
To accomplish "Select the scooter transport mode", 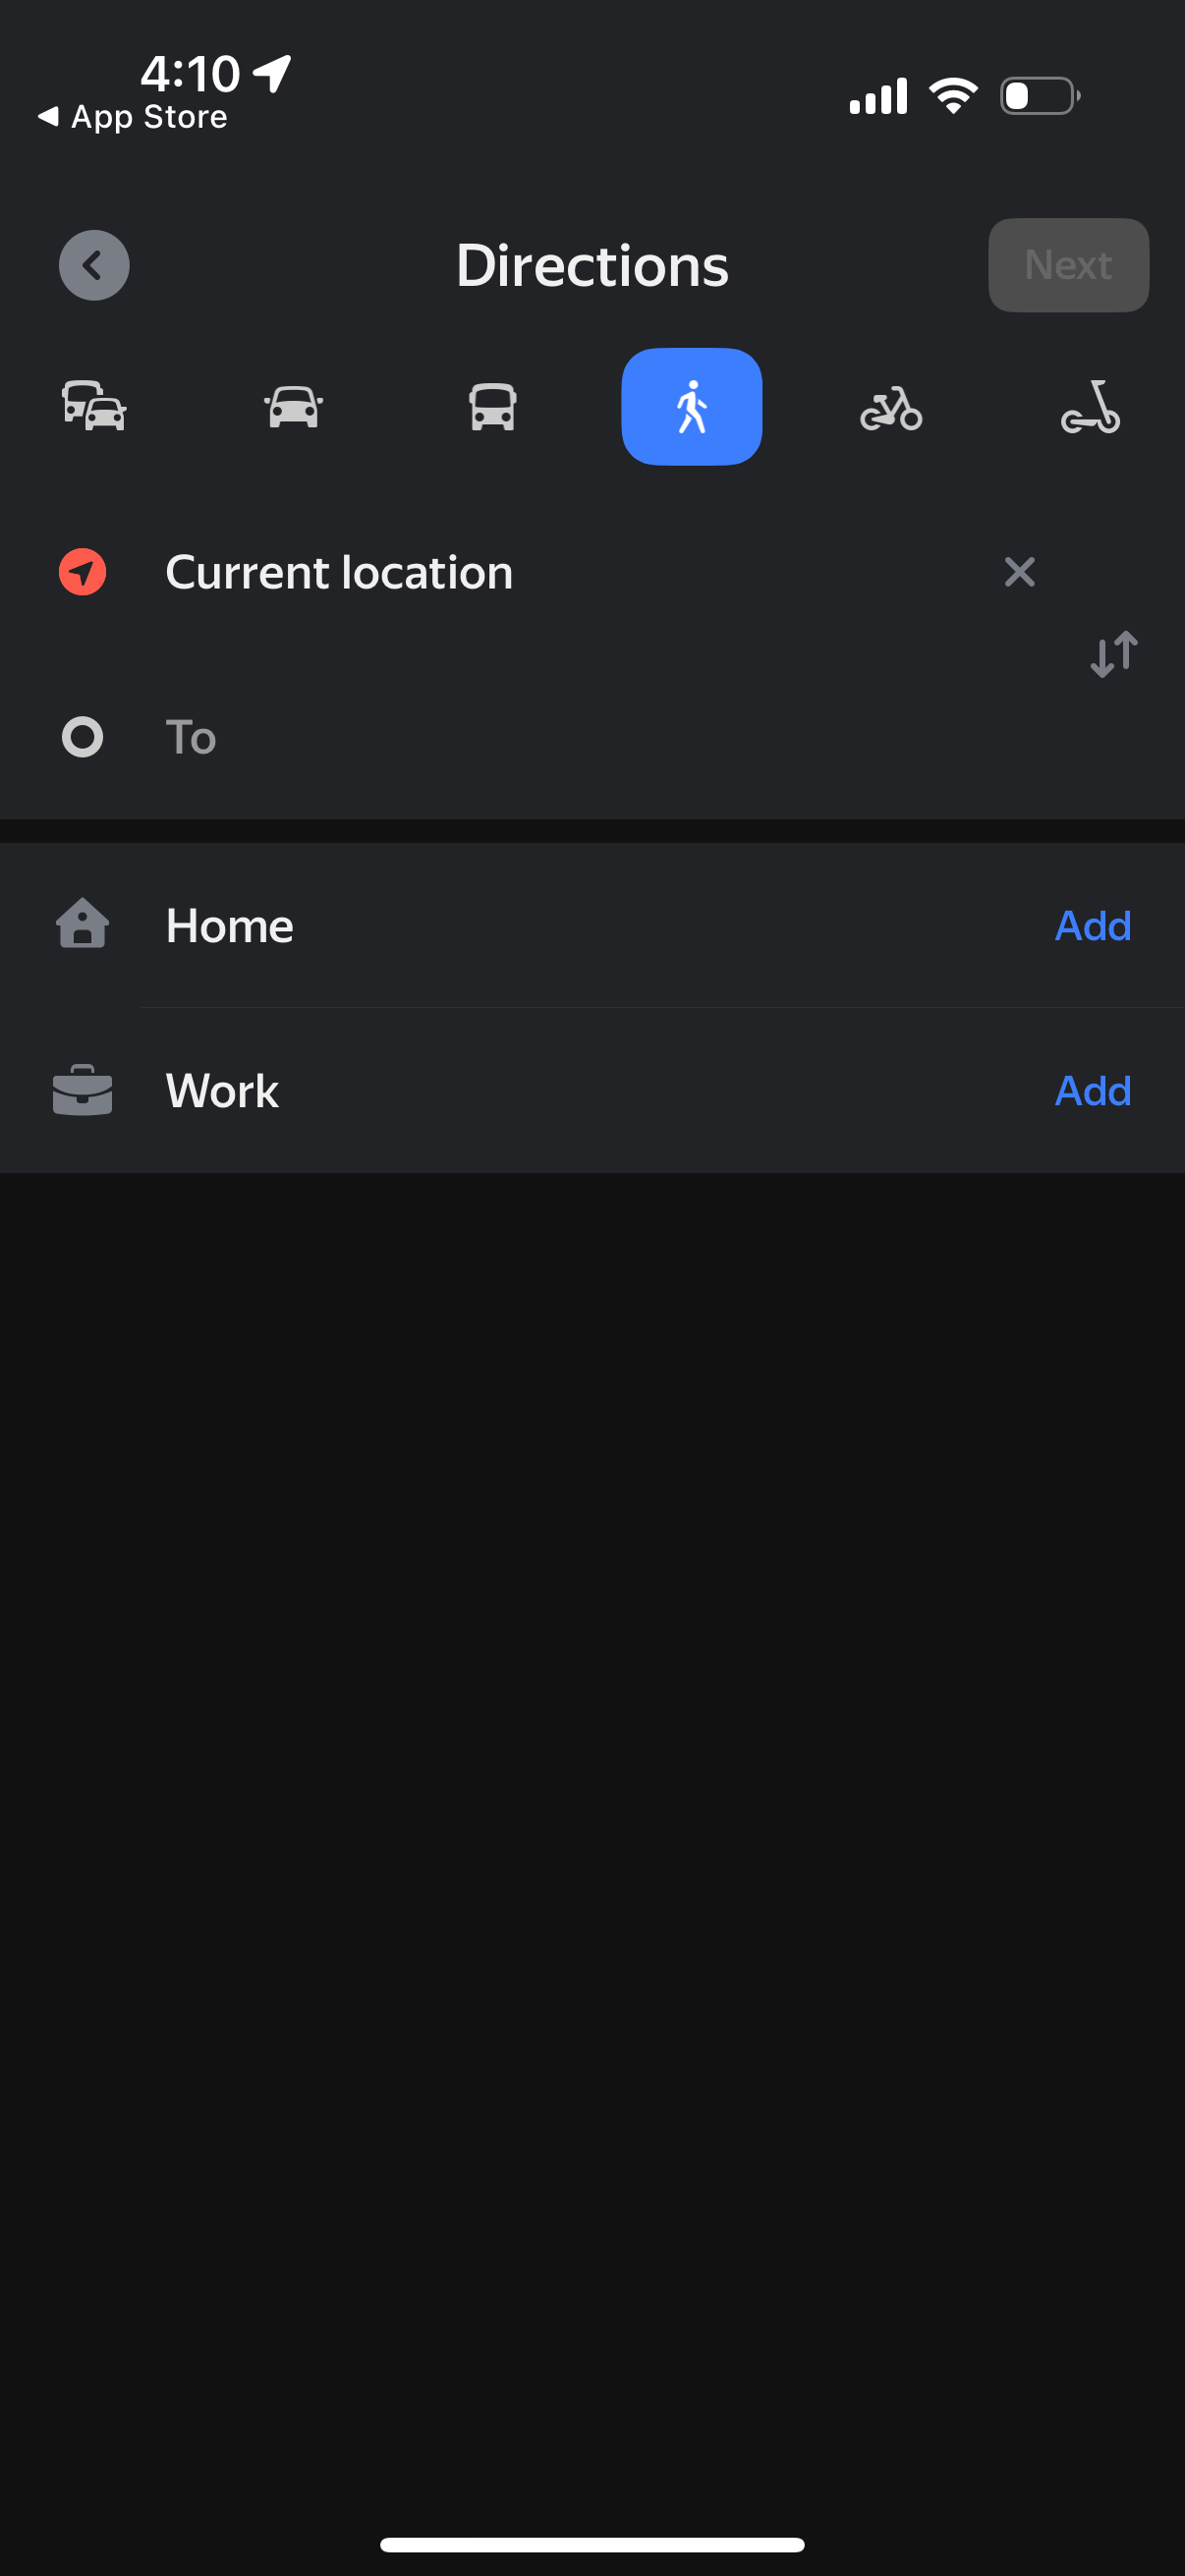I will tap(1090, 406).
